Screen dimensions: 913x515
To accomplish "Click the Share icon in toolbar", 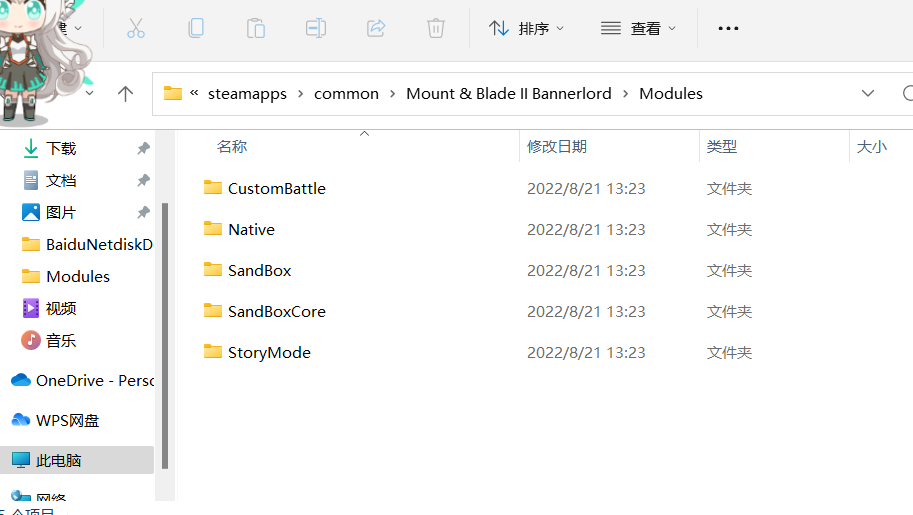I will 376,28.
